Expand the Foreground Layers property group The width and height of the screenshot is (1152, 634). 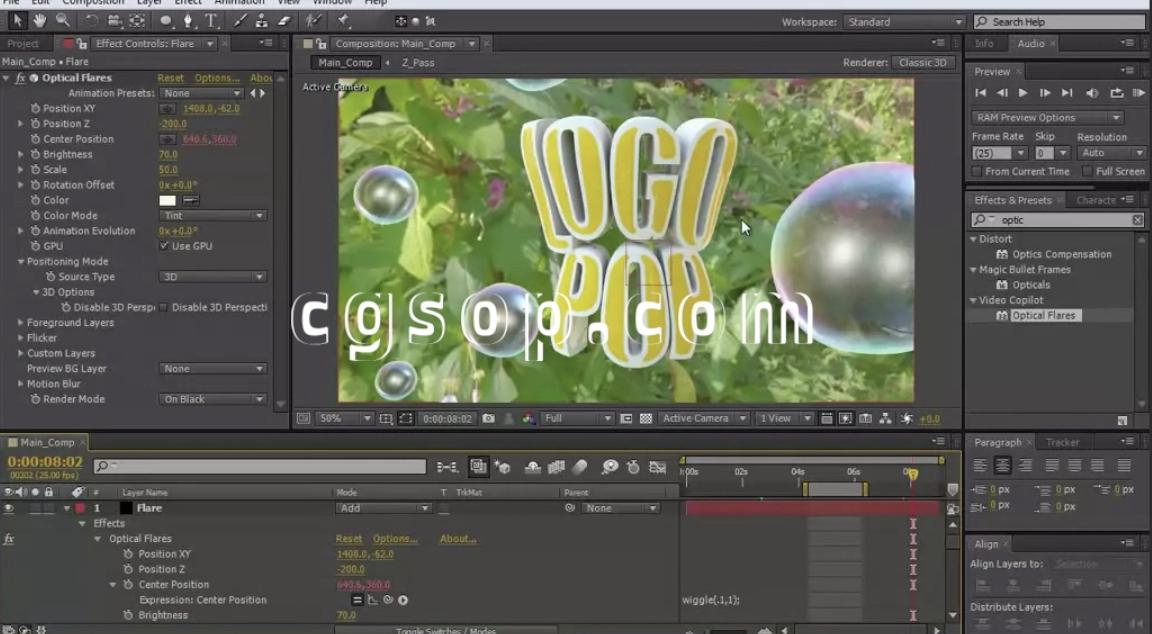pos(20,323)
